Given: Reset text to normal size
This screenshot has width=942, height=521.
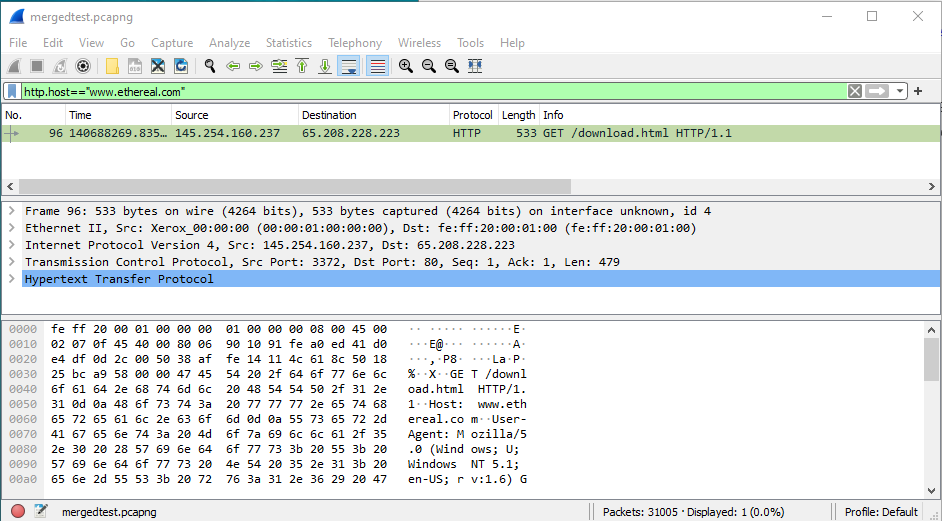Looking at the screenshot, I should click(x=452, y=66).
